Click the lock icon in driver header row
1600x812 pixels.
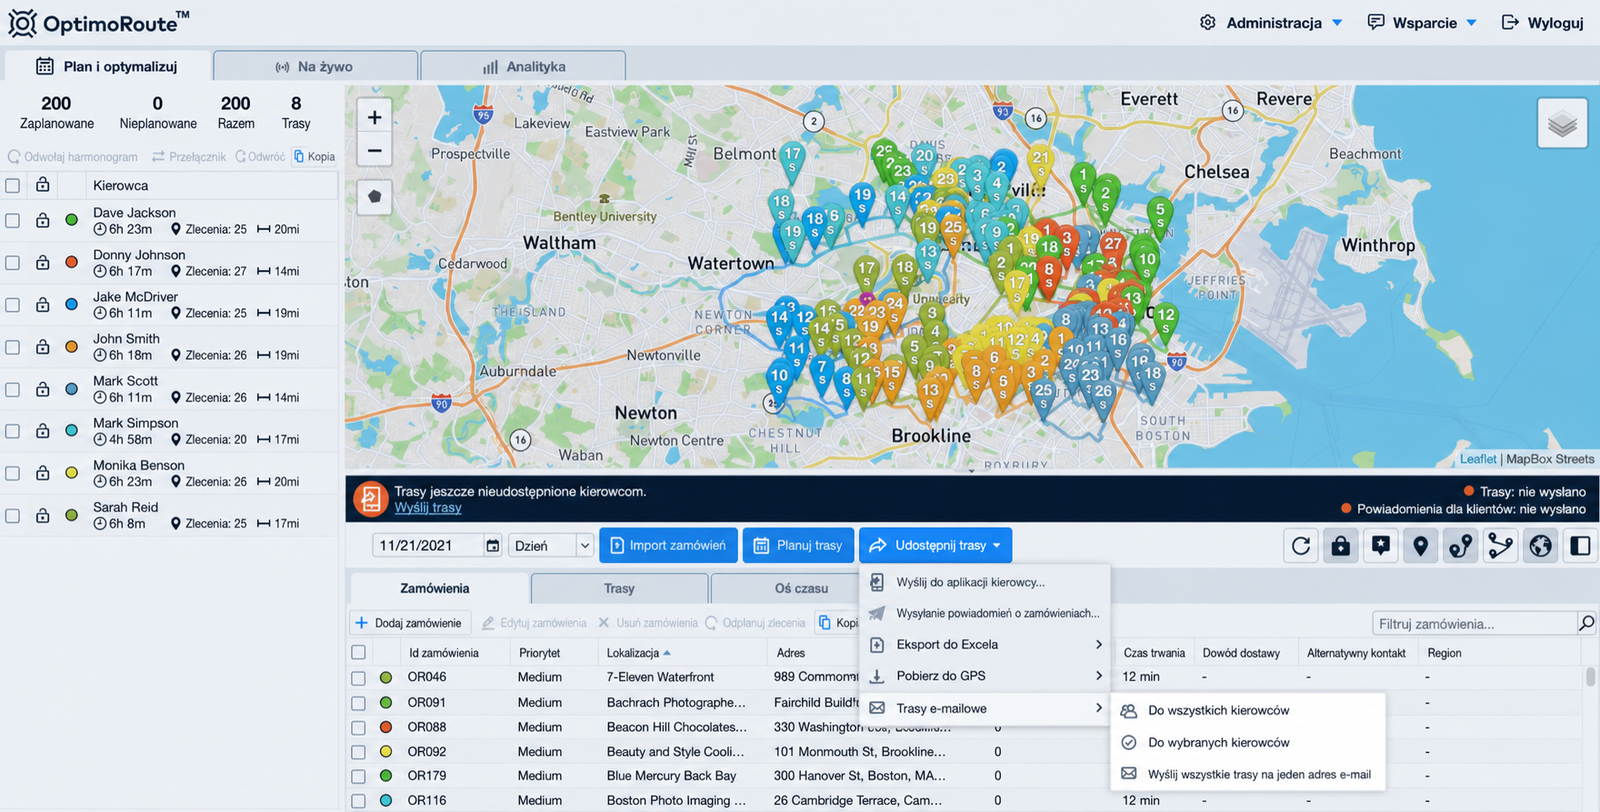[42, 185]
